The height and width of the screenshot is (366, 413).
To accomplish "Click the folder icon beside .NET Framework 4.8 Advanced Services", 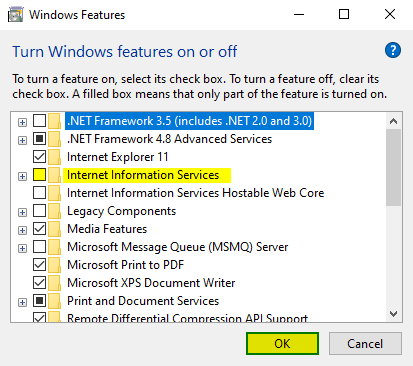I will (x=55, y=139).
